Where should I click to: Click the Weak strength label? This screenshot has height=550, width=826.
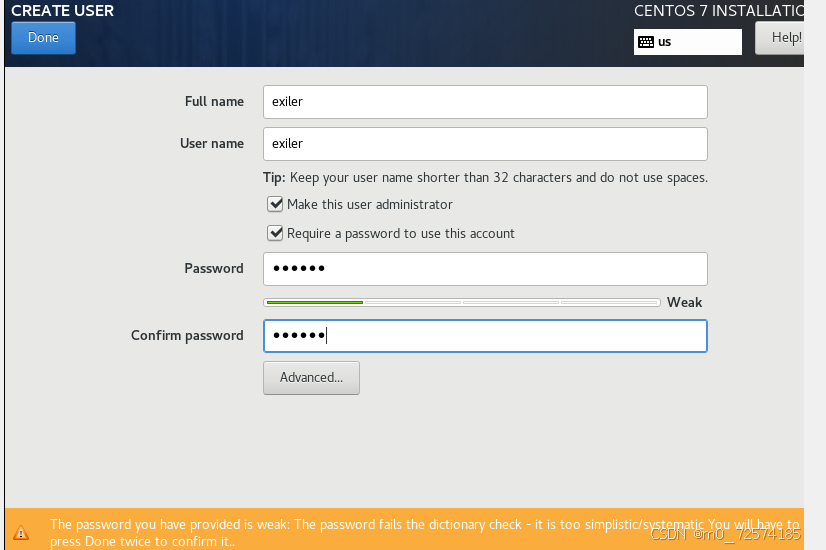[684, 302]
